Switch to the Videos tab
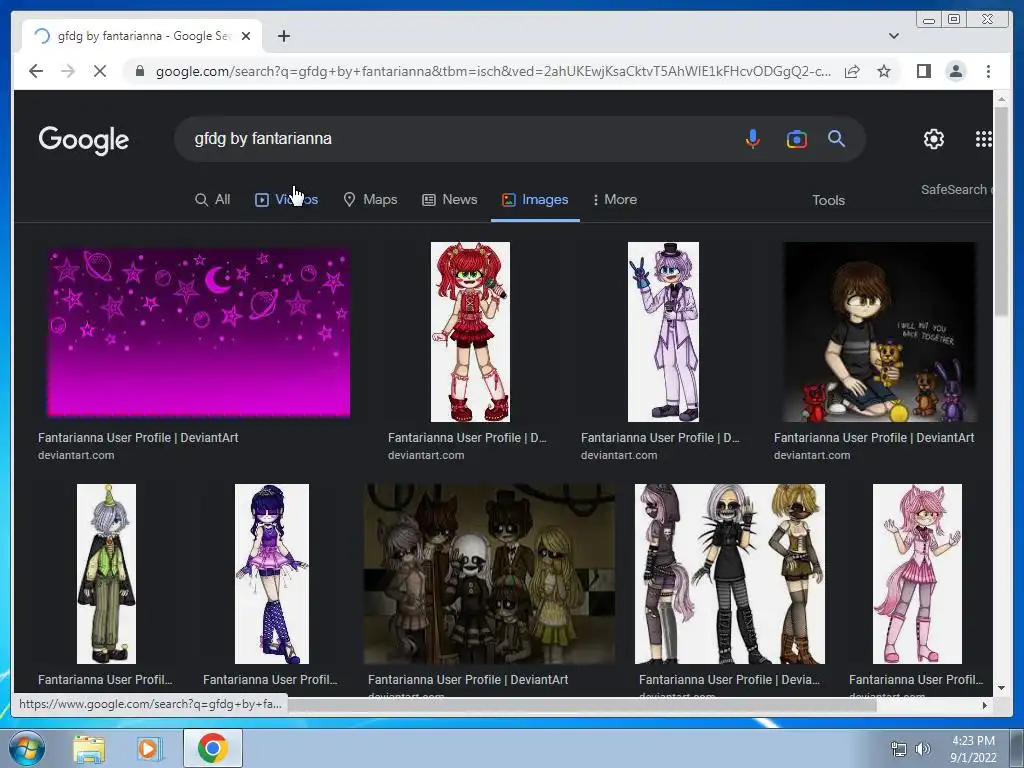1024x768 pixels. click(x=286, y=199)
